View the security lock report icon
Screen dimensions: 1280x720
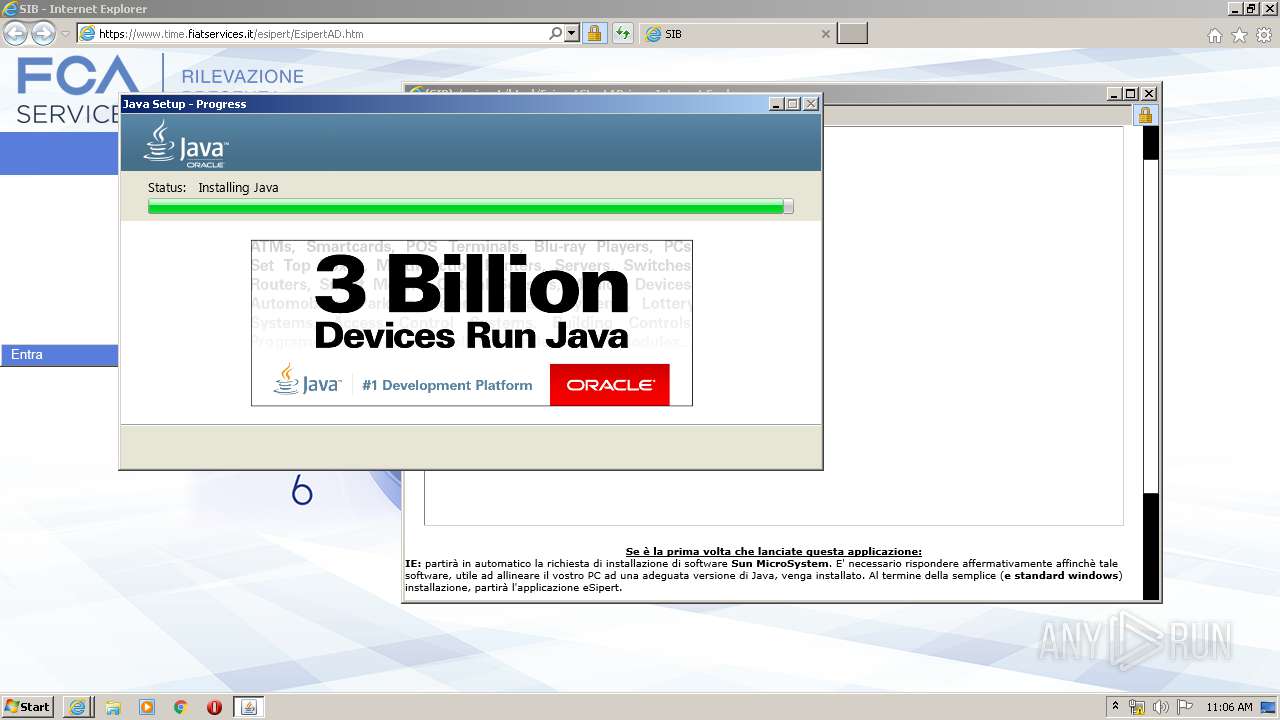[594, 34]
